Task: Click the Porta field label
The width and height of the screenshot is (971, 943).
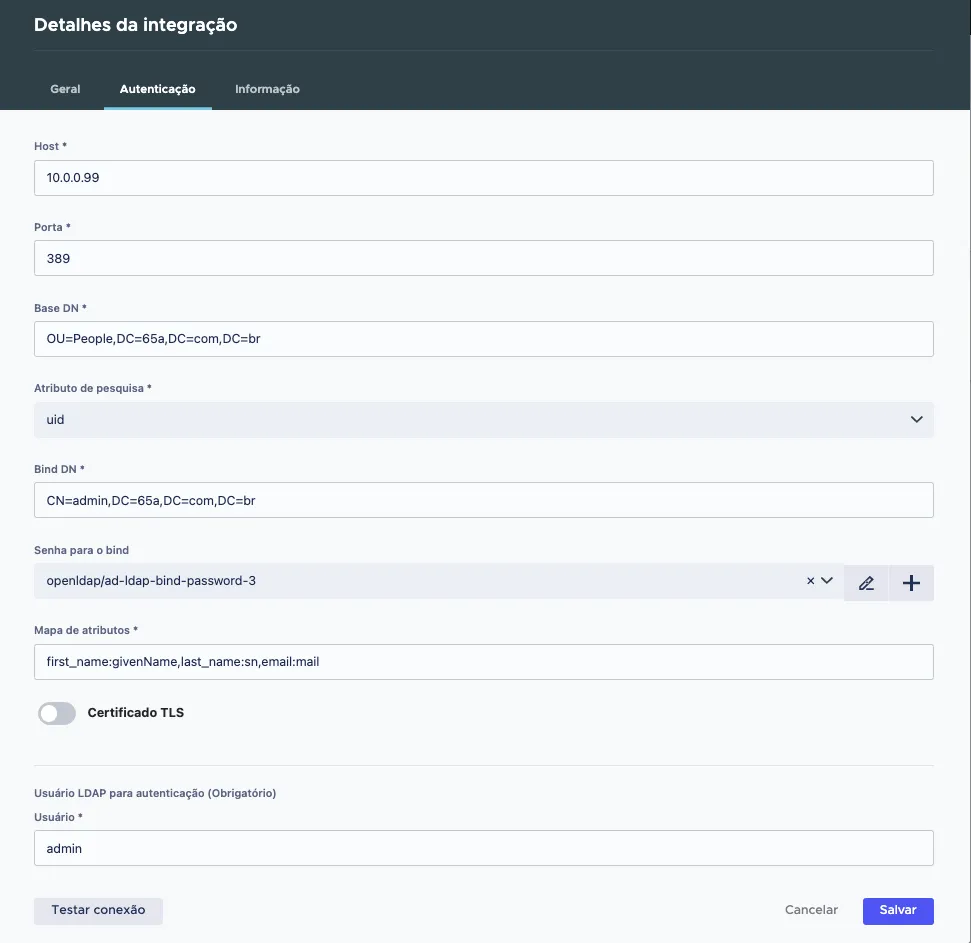Action: pyautogui.click(x=52, y=227)
